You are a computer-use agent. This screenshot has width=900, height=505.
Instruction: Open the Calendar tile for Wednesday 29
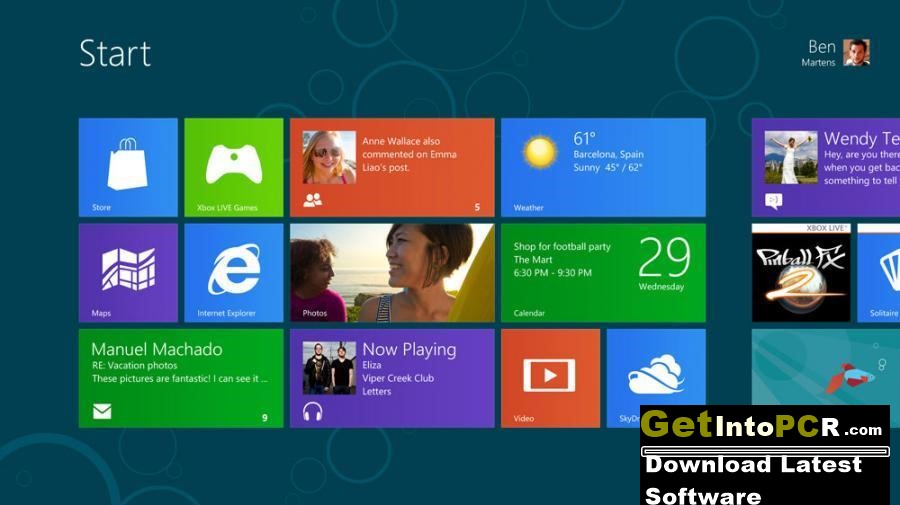[603, 273]
